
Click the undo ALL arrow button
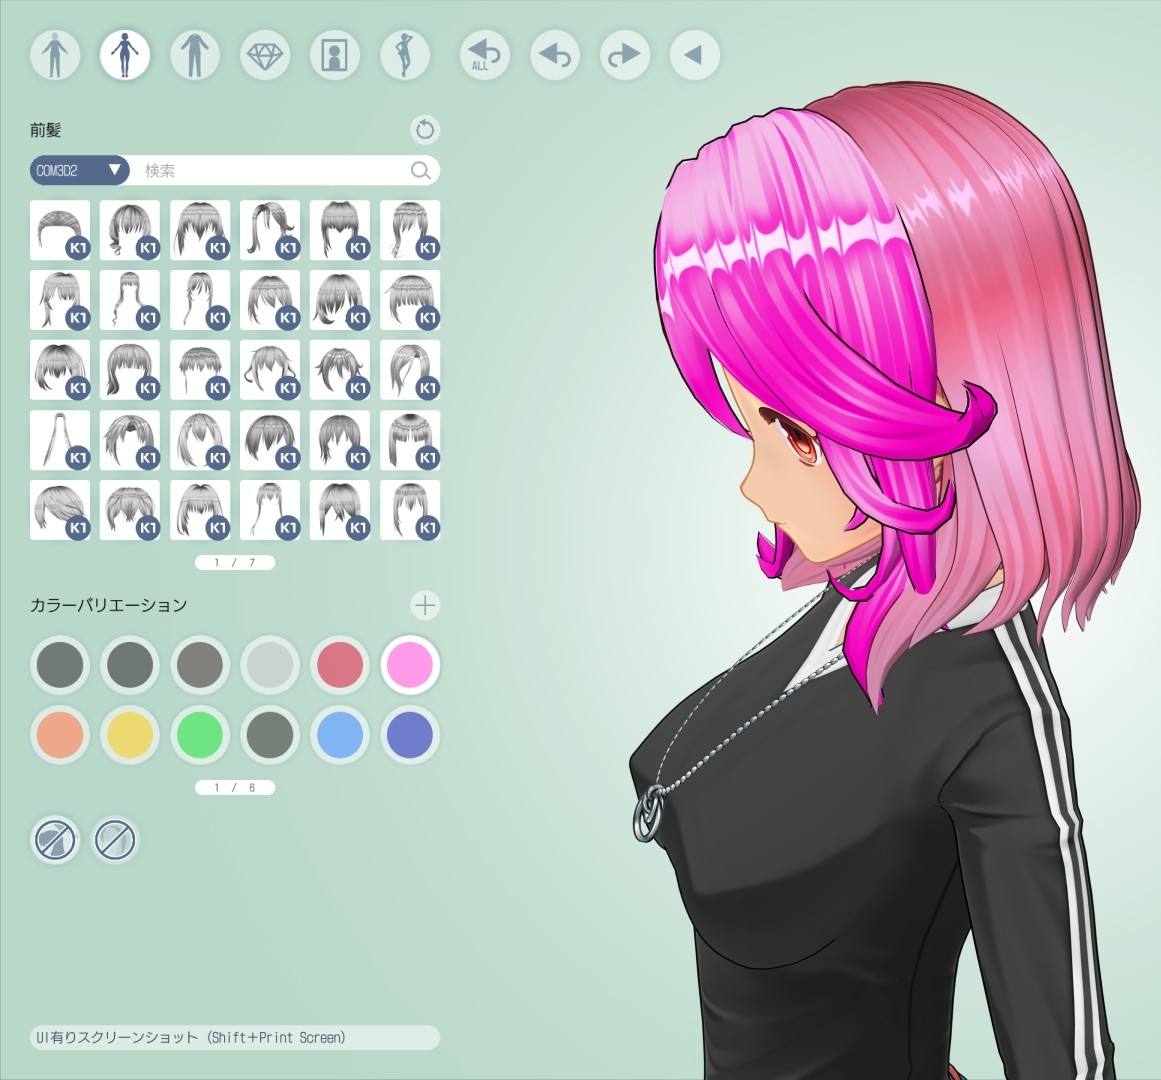pyautogui.click(x=485, y=55)
